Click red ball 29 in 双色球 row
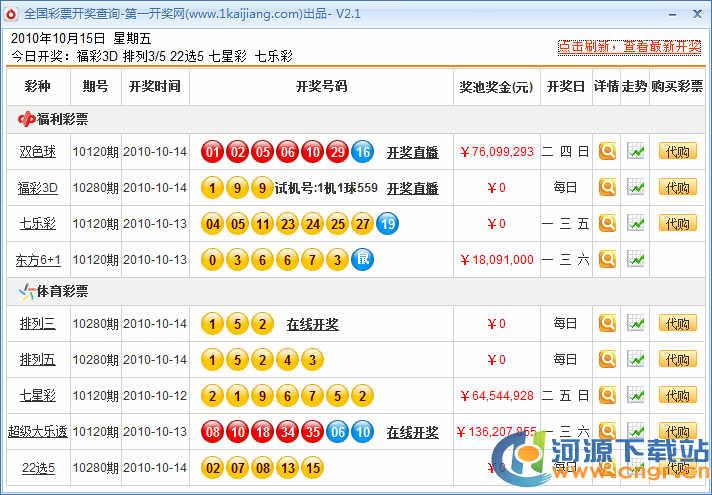The width and height of the screenshot is (712, 495). [x=337, y=152]
